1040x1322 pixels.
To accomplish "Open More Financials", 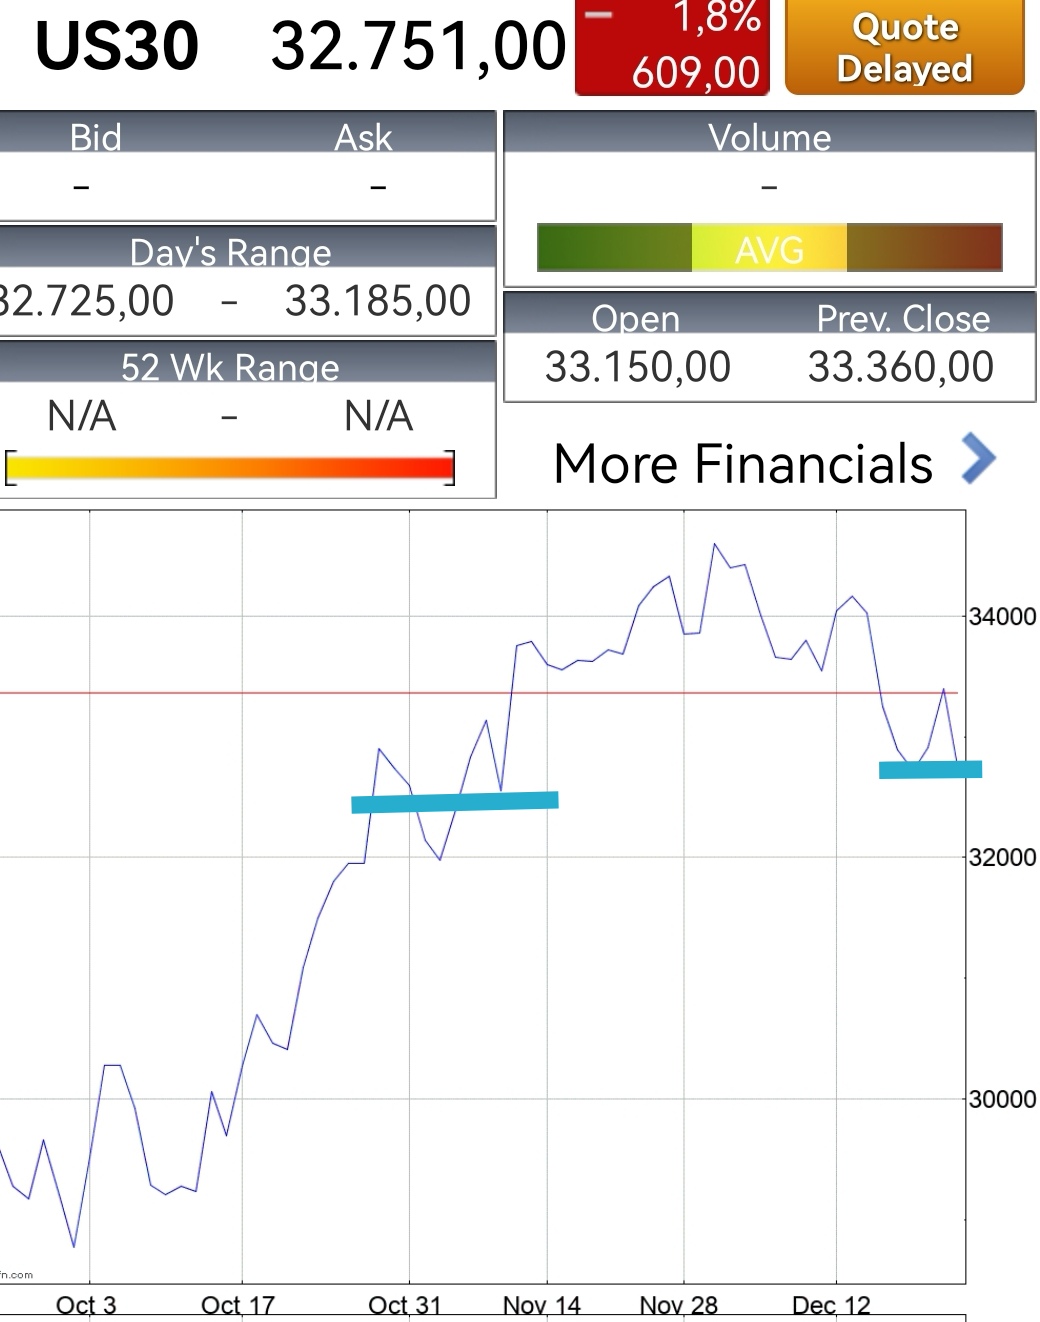I will (x=744, y=463).
